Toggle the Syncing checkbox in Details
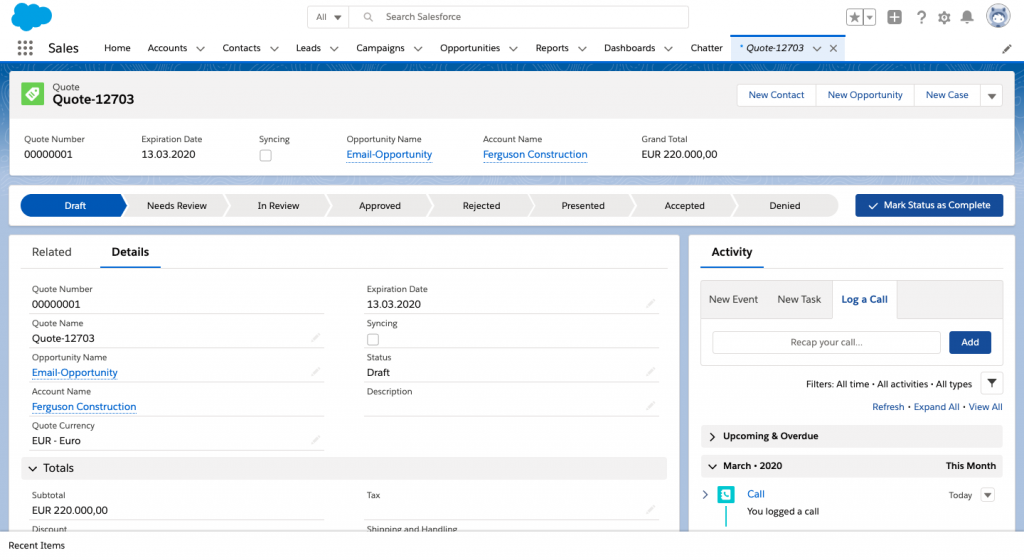This screenshot has height=560, width=1024. click(373, 339)
